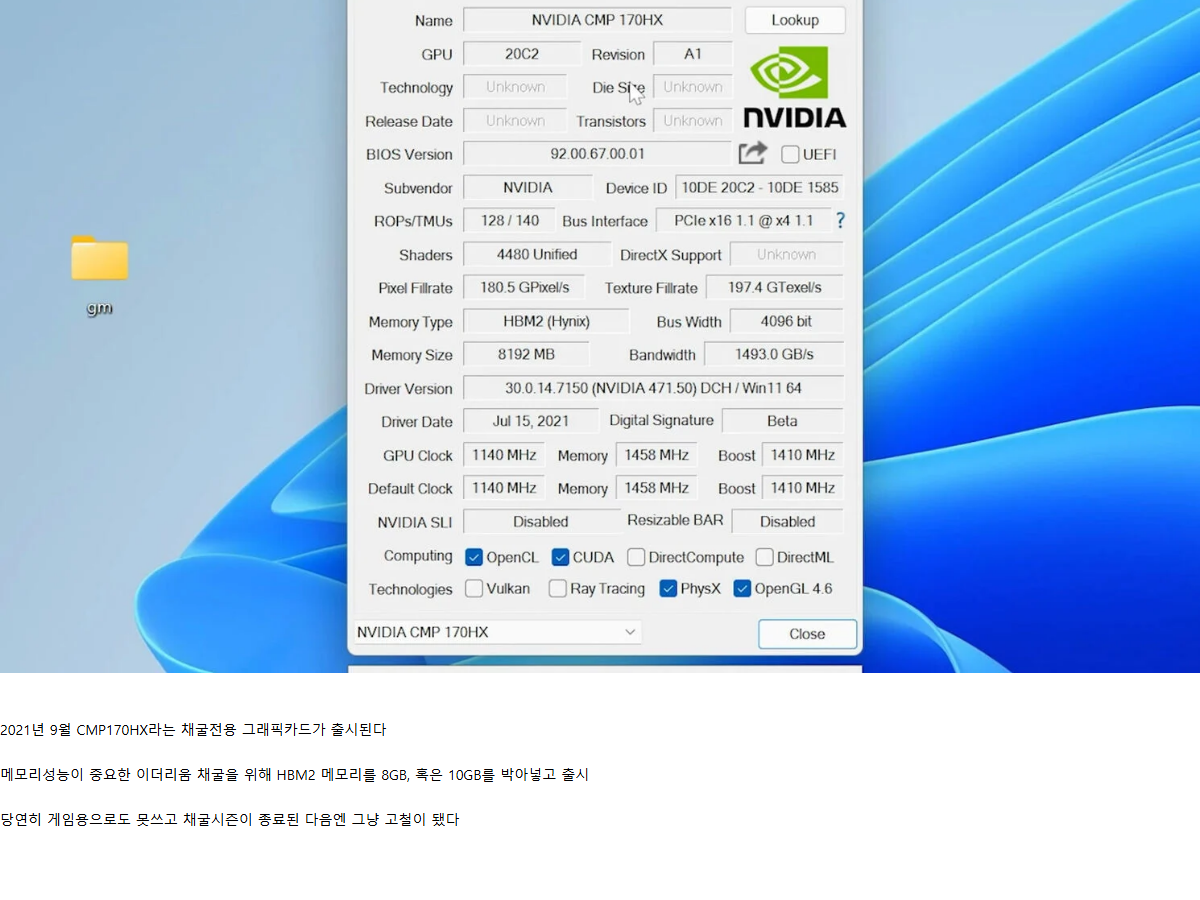Image resolution: width=1200 pixels, height=900 pixels.
Task: Click the GPU Clock row Memory value 1458 MHz
Action: pyautogui.click(x=656, y=455)
